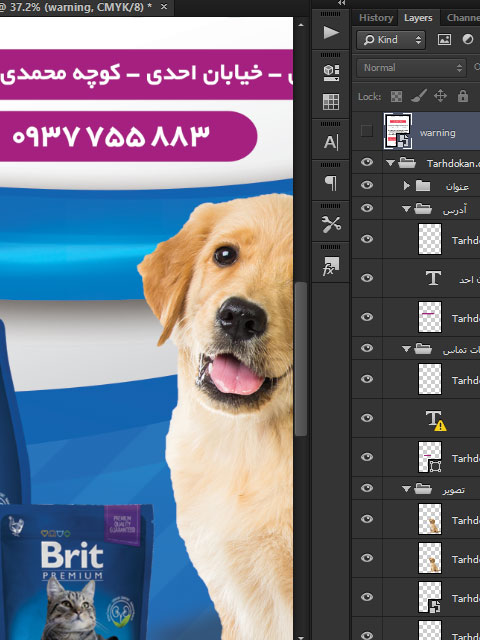
Task: Open the Tool Presets wrench icon
Action: click(x=331, y=224)
